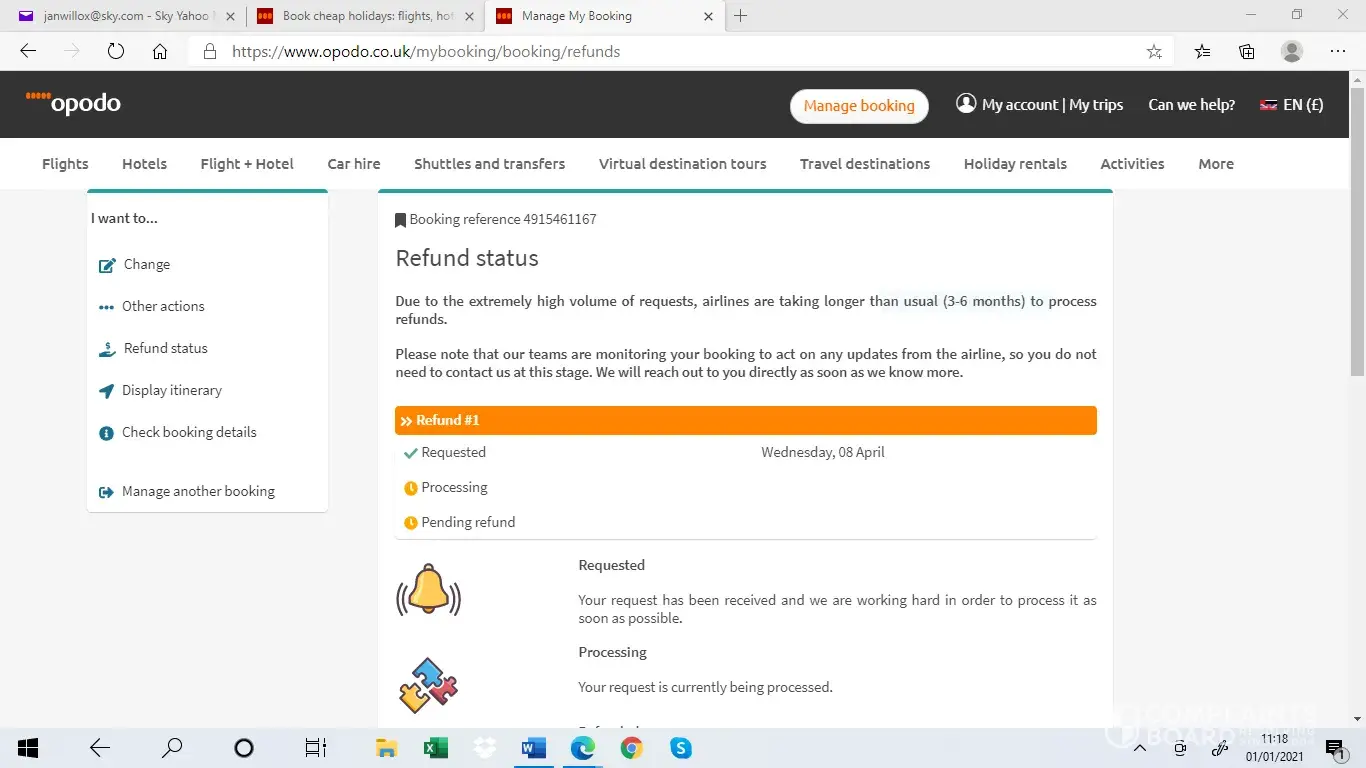Image resolution: width=1366 pixels, height=768 pixels.
Task: Open Edge settings and more menu
Action: pyautogui.click(x=1338, y=52)
